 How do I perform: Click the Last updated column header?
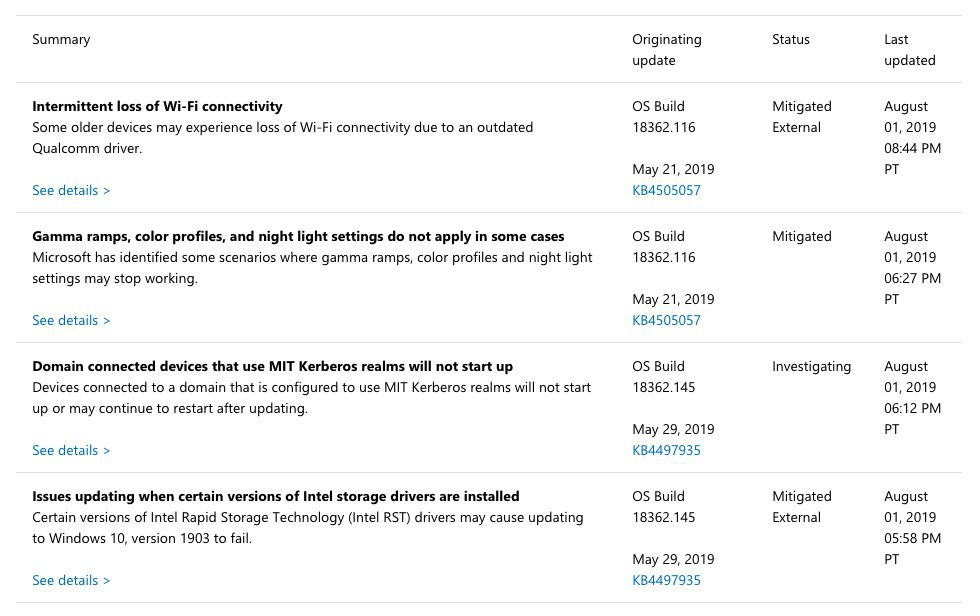tap(909, 49)
